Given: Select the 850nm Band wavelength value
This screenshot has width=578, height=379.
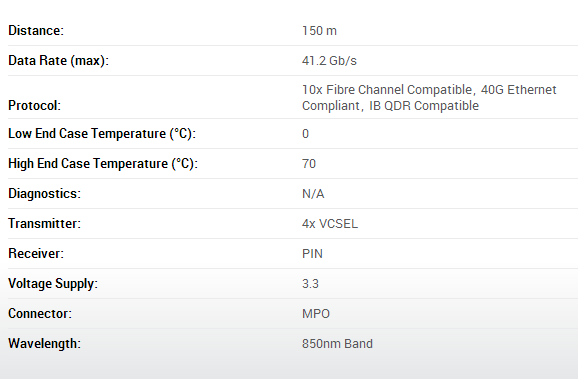Looking at the screenshot, I should 337,344.
